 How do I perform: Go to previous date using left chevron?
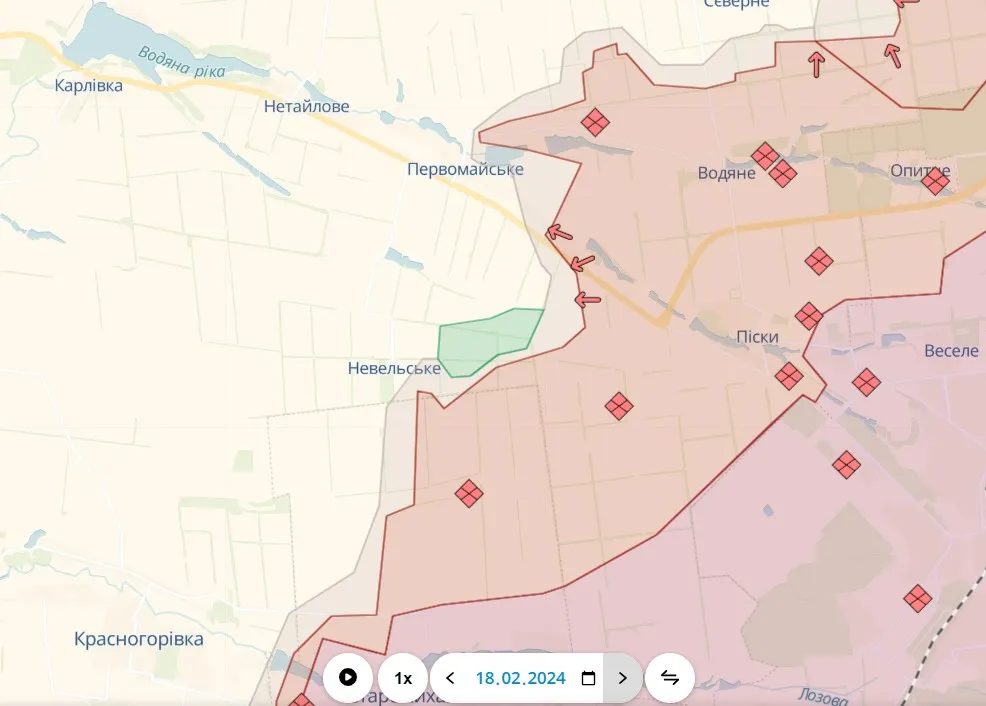(450, 678)
